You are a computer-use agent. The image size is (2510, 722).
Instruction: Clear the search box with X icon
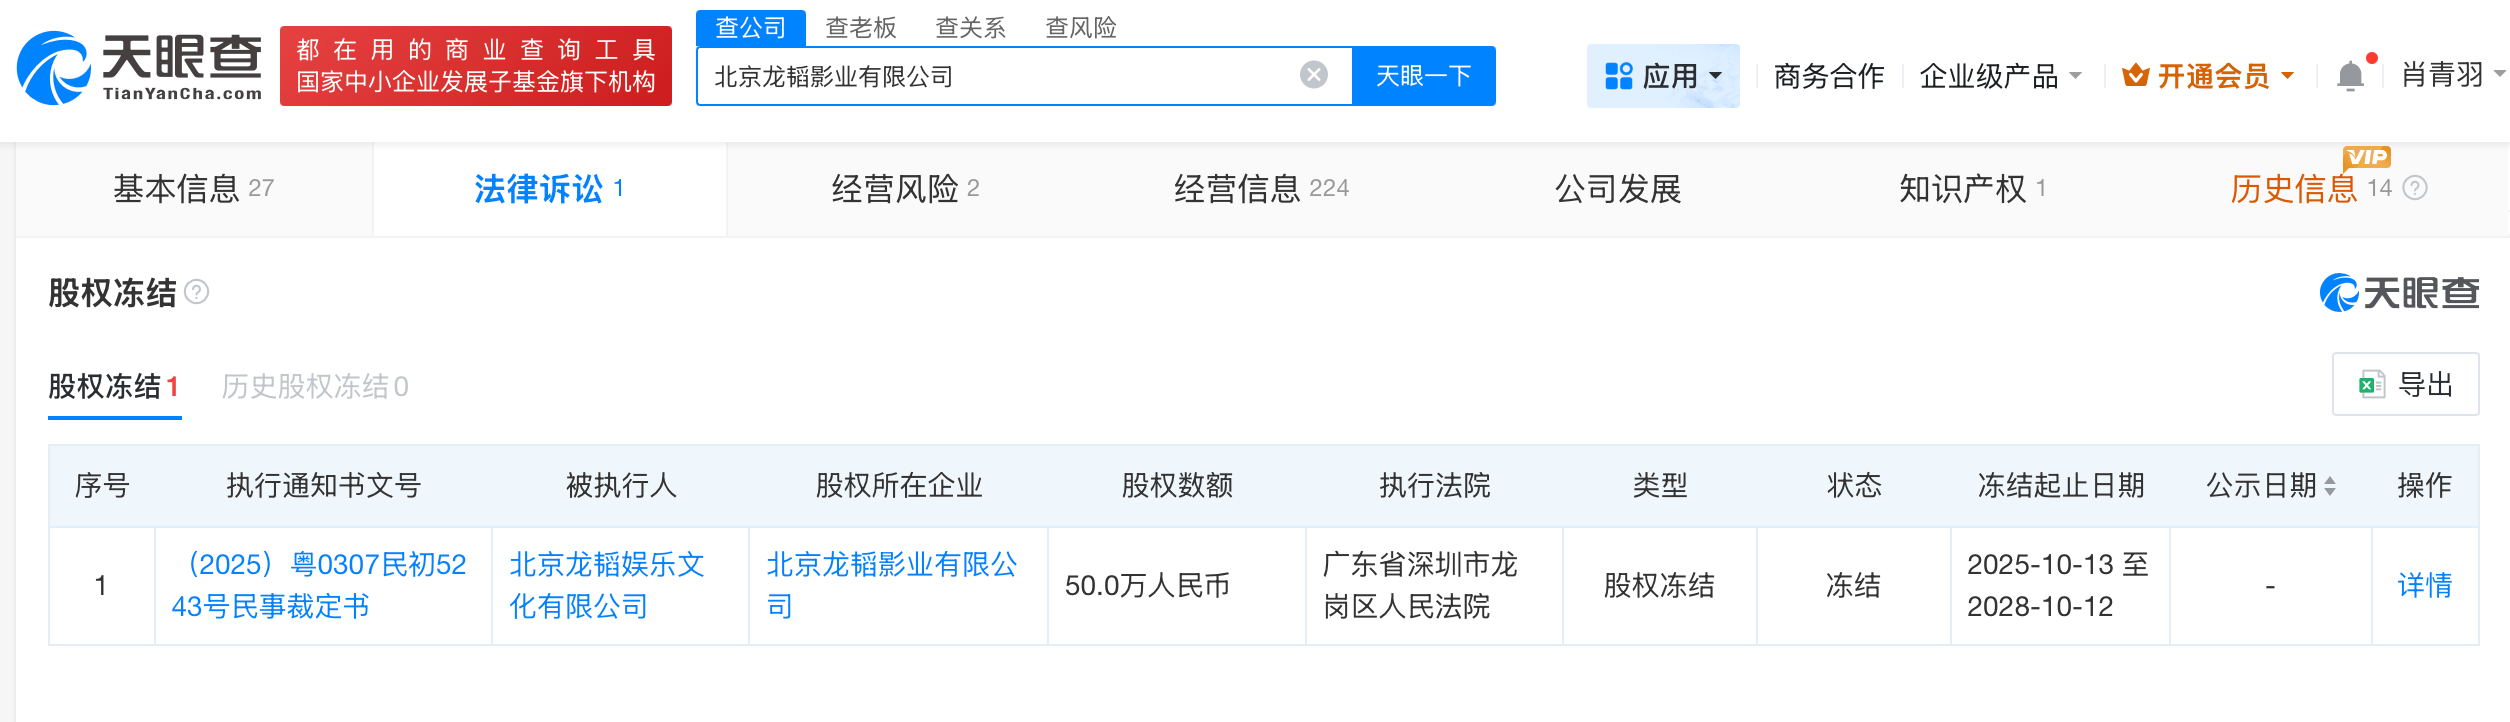(1313, 75)
